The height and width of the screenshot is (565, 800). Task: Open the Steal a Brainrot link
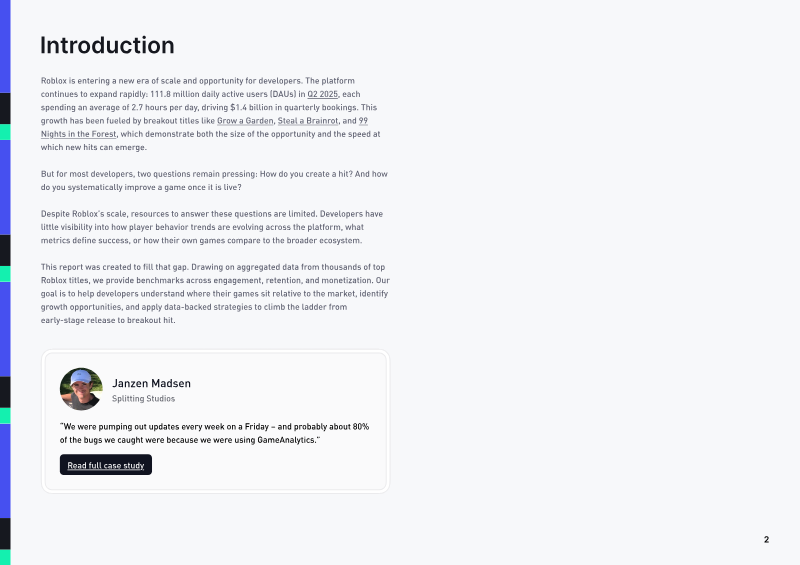point(308,120)
